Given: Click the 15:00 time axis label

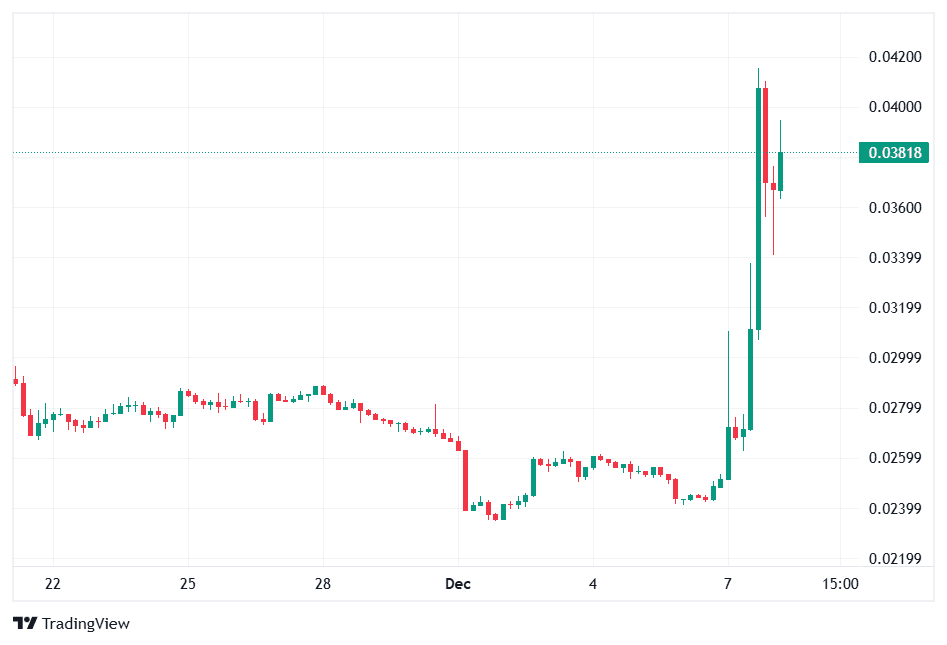Looking at the screenshot, I should click(840, 584).
